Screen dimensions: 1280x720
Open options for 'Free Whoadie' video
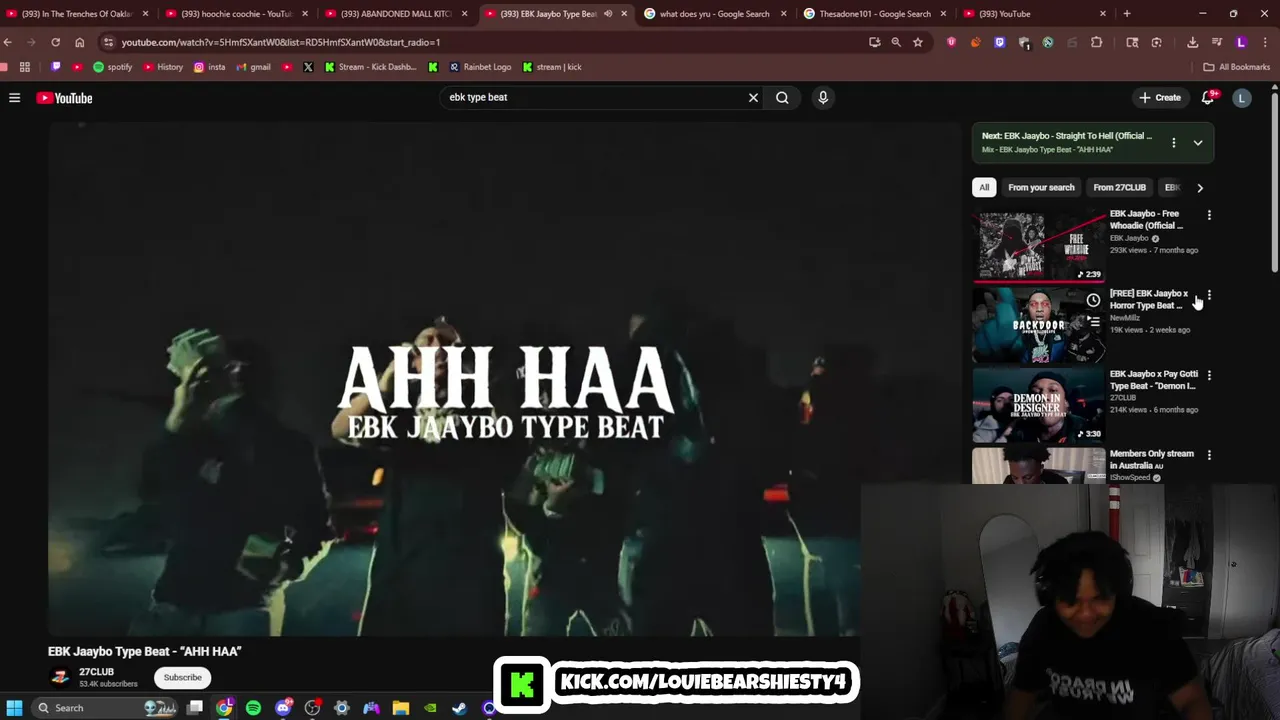(x=1209, y=215)
